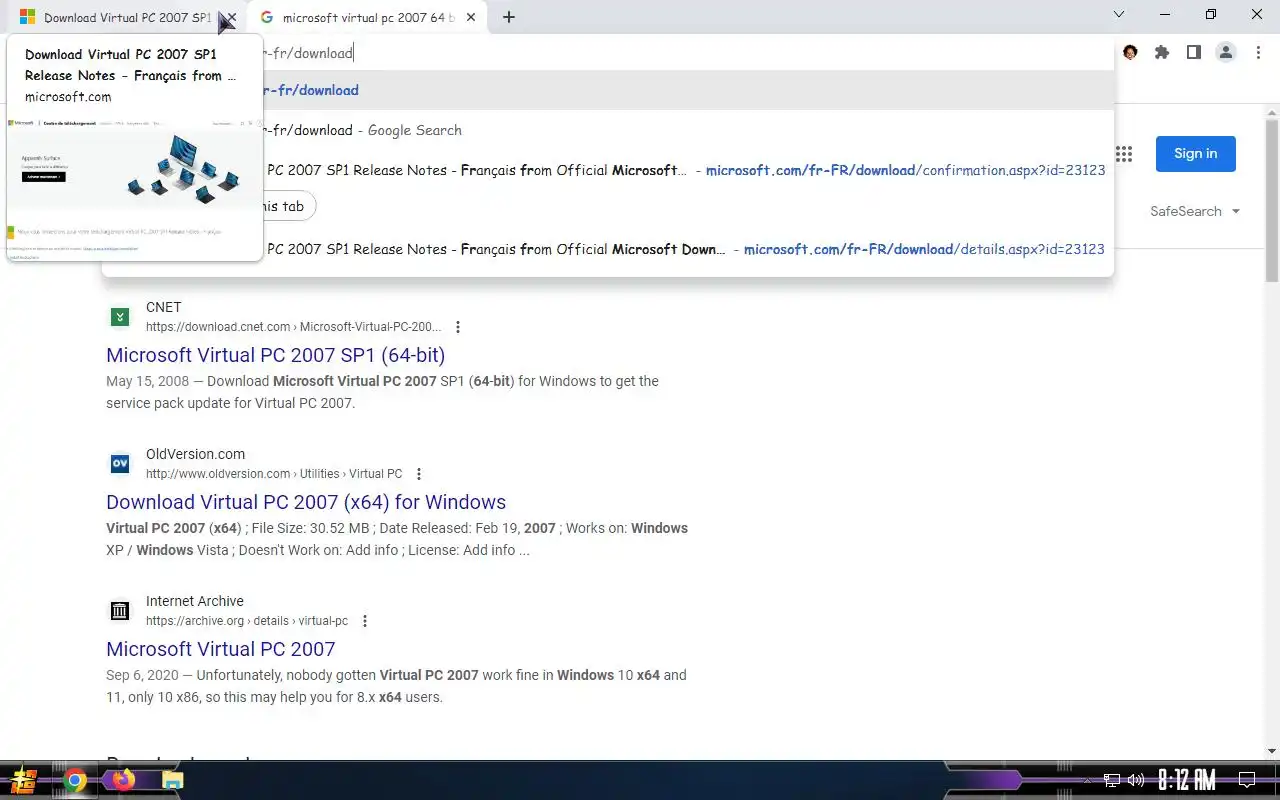1280x800 pixels.
Task: Toggle the Chrome side panel icon
Action: pyautogui.click(x=1194, y=52)
